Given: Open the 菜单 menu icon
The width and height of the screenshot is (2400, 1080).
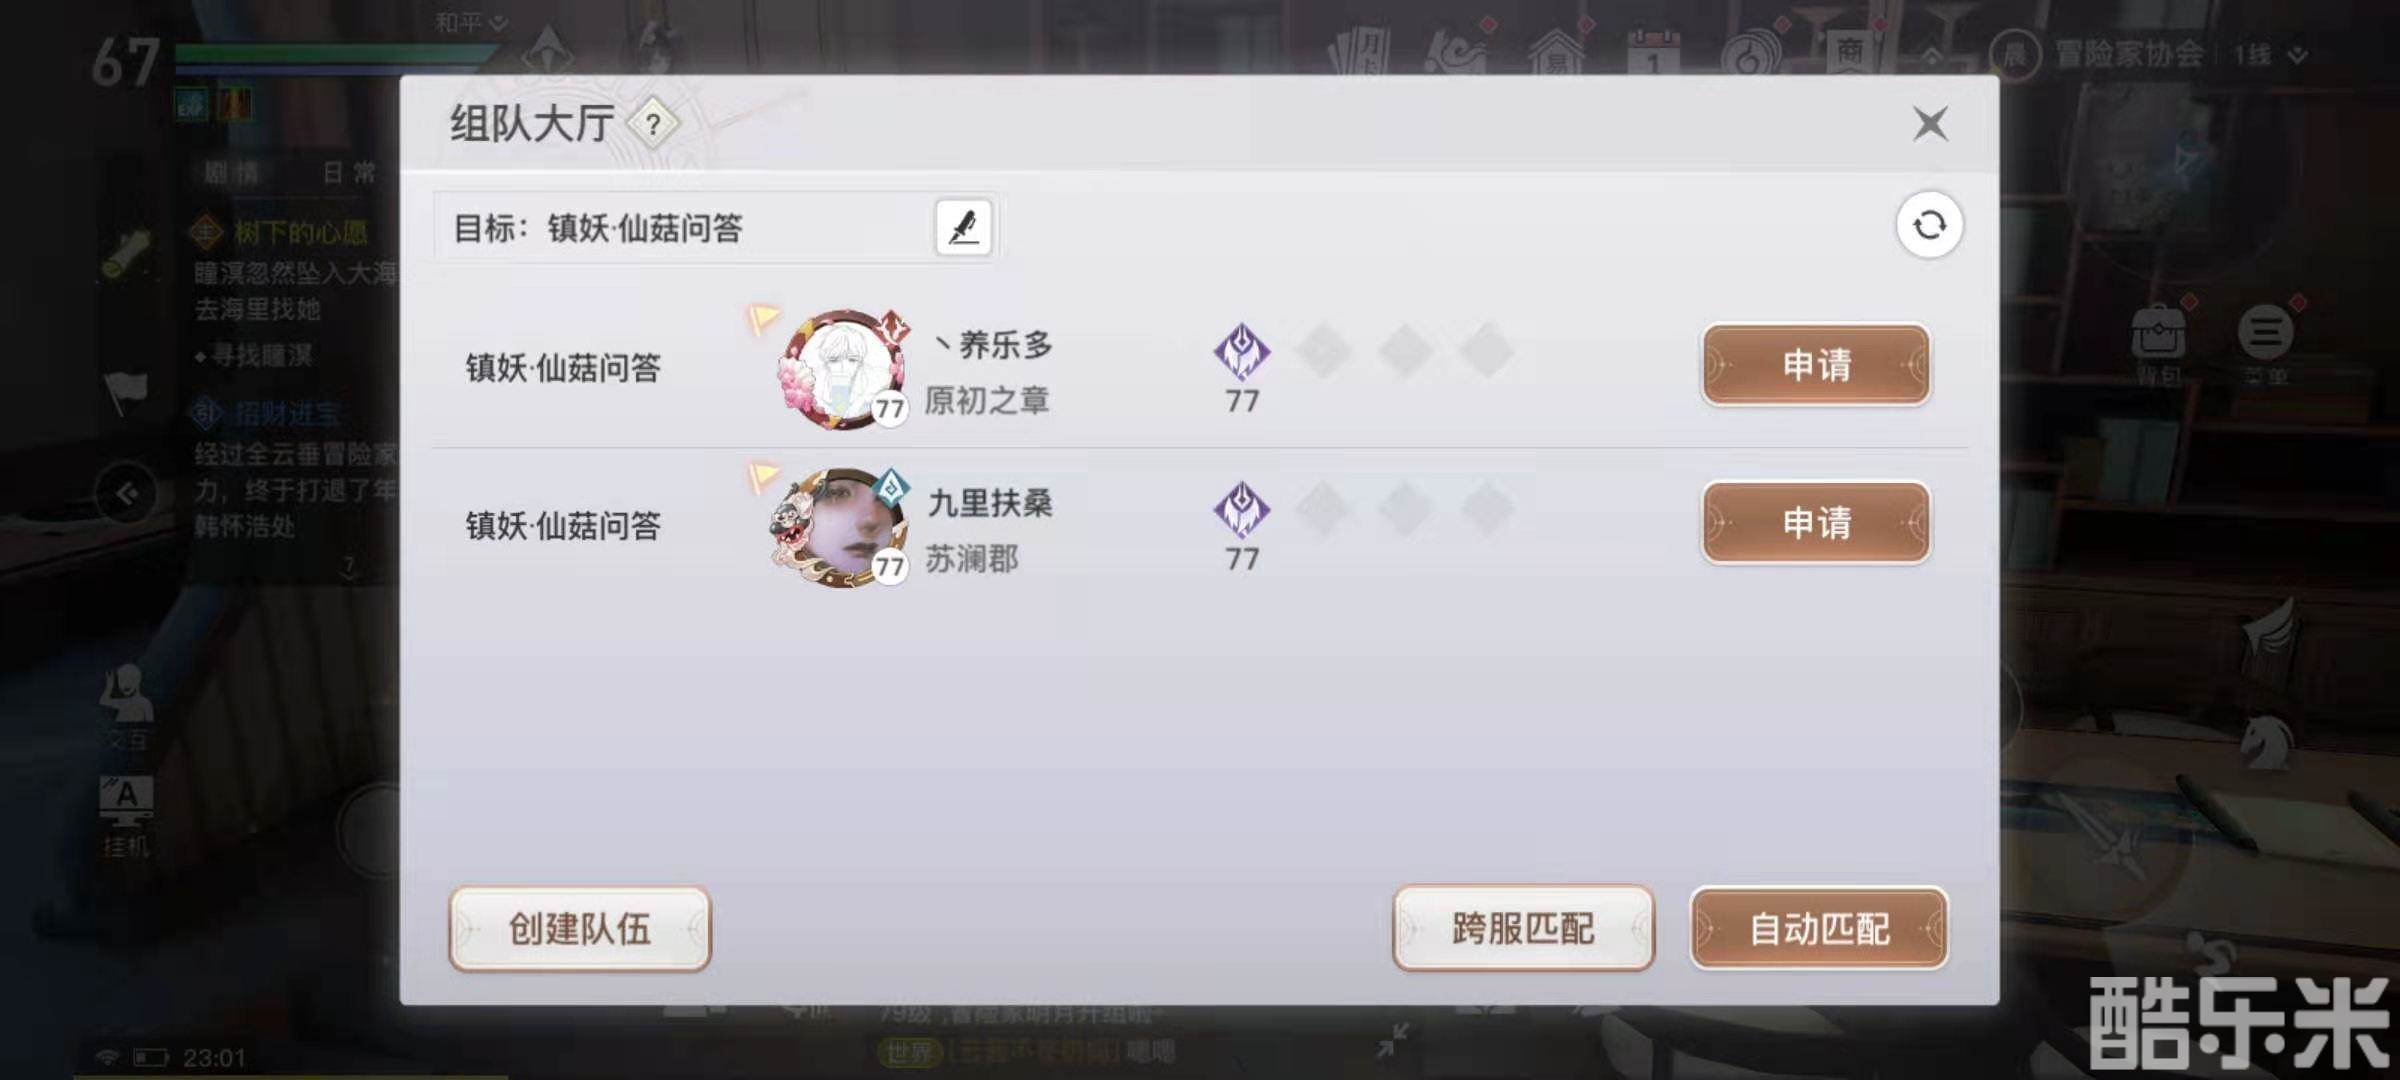Looking at the screenshot, I should pos(2265,343).
